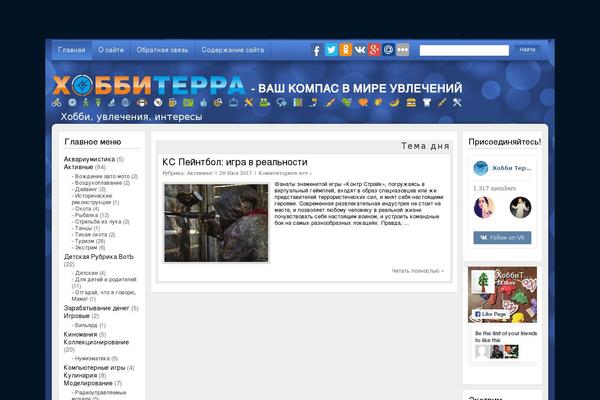Select Охота subcategory
Image resolution: width=600 pixels, height=400 pixels.
pos(83,209)
